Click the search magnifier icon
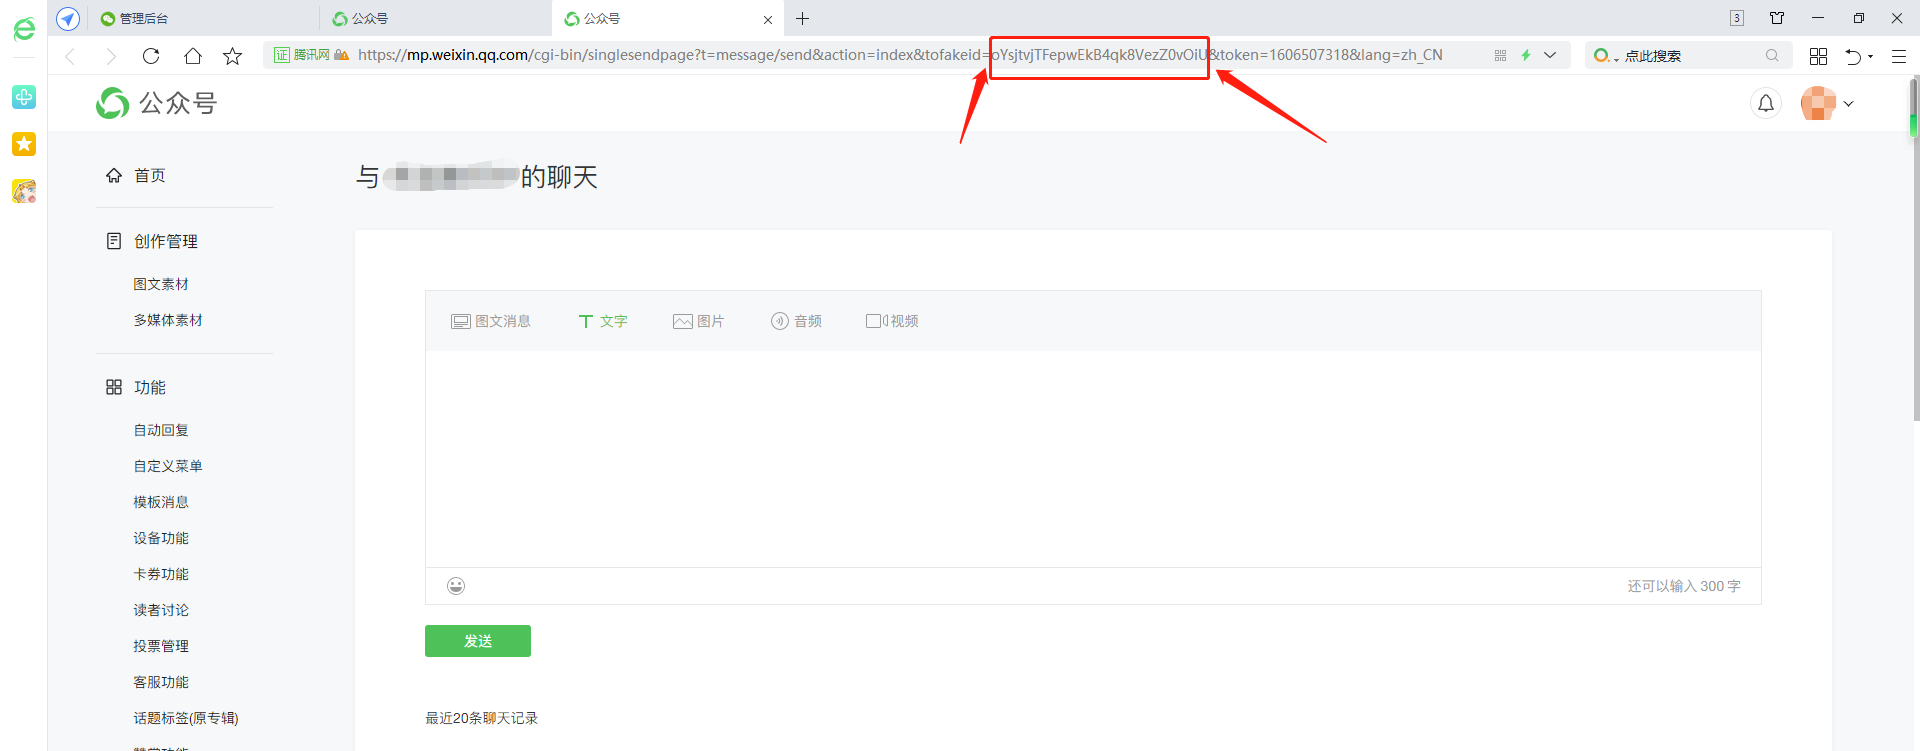Screen dimensions: 1920x751 click(1772, 55)
